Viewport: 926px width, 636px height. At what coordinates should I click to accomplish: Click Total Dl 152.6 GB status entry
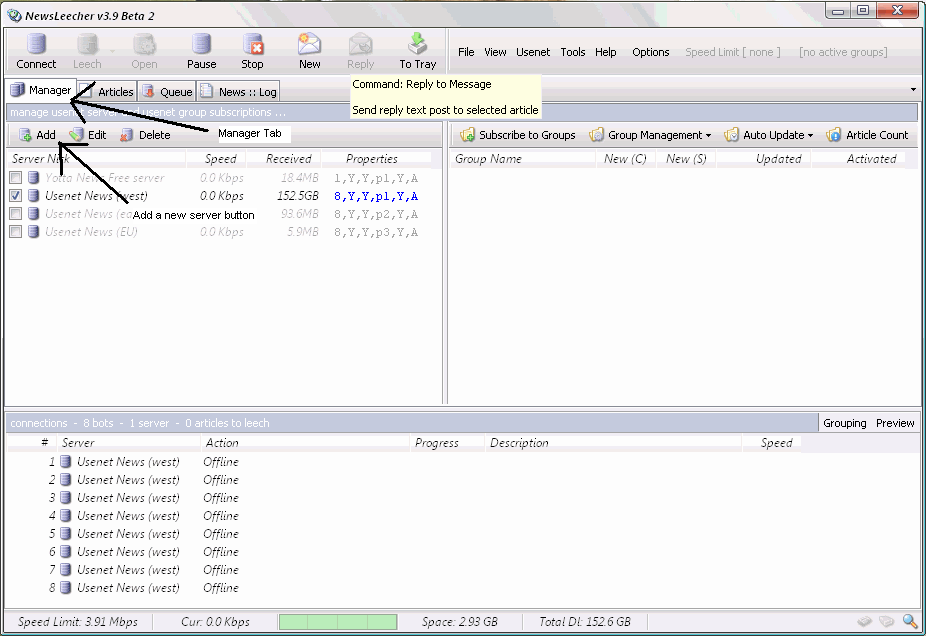coord(585,622)
